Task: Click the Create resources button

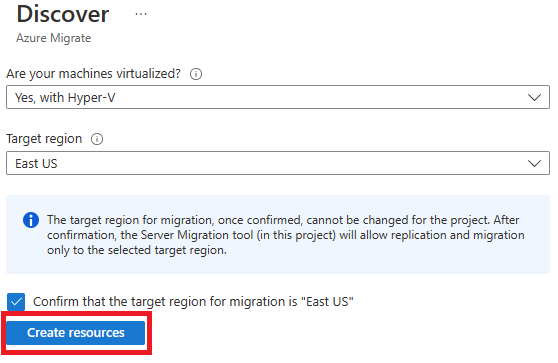Action: pos(76,333)
